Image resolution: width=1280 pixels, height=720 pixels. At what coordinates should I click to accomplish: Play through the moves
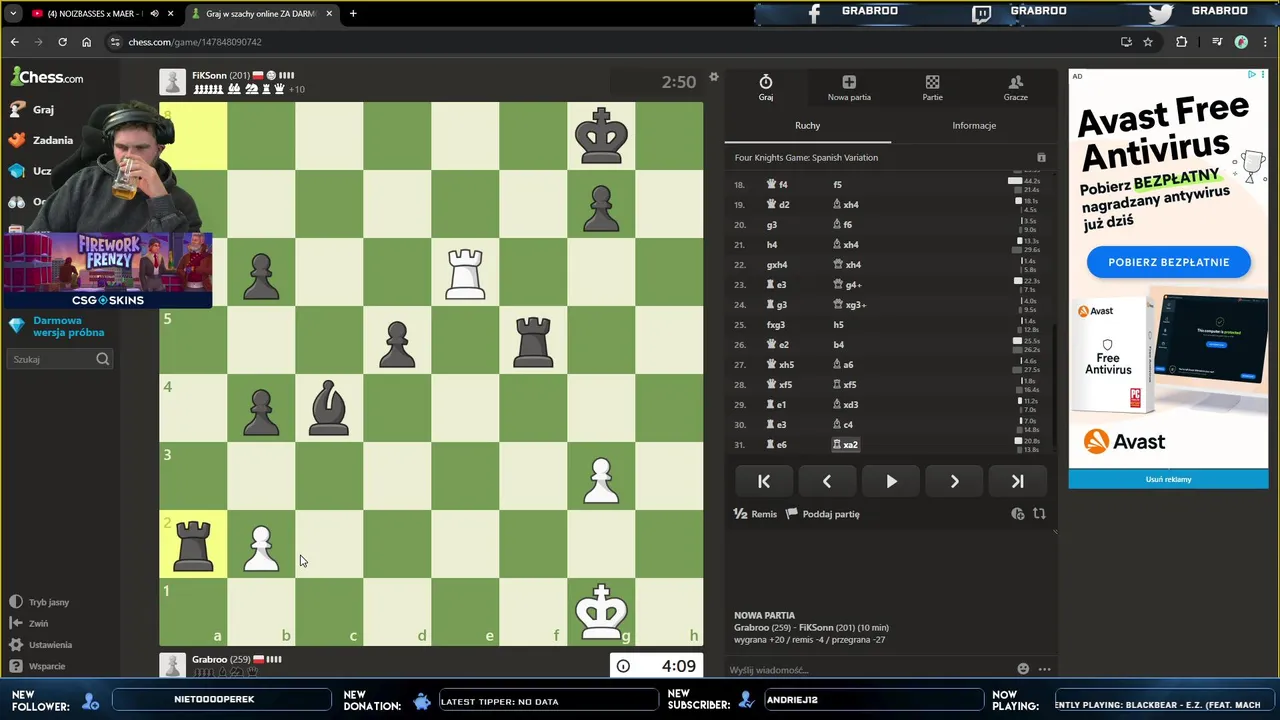tap(891, 481)
